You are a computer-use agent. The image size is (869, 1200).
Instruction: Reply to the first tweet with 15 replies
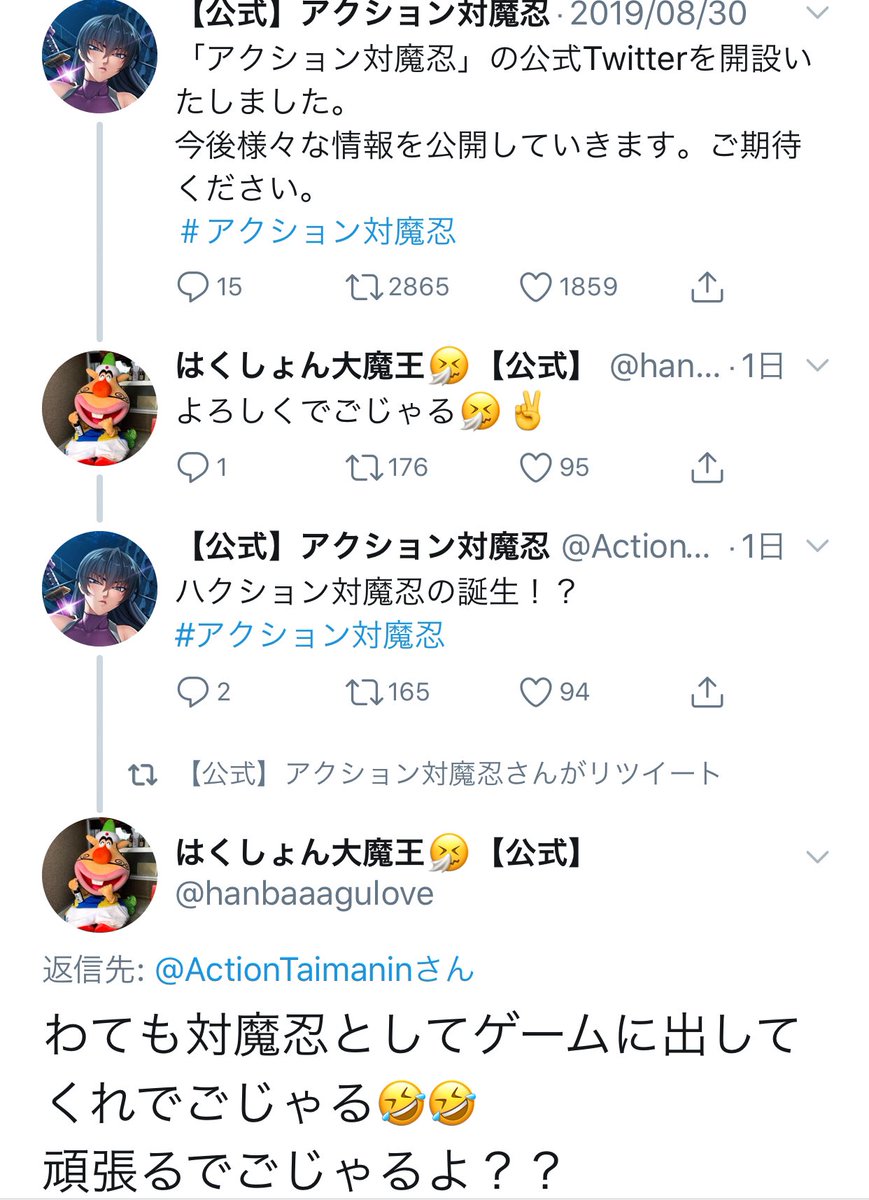(192, 287)
